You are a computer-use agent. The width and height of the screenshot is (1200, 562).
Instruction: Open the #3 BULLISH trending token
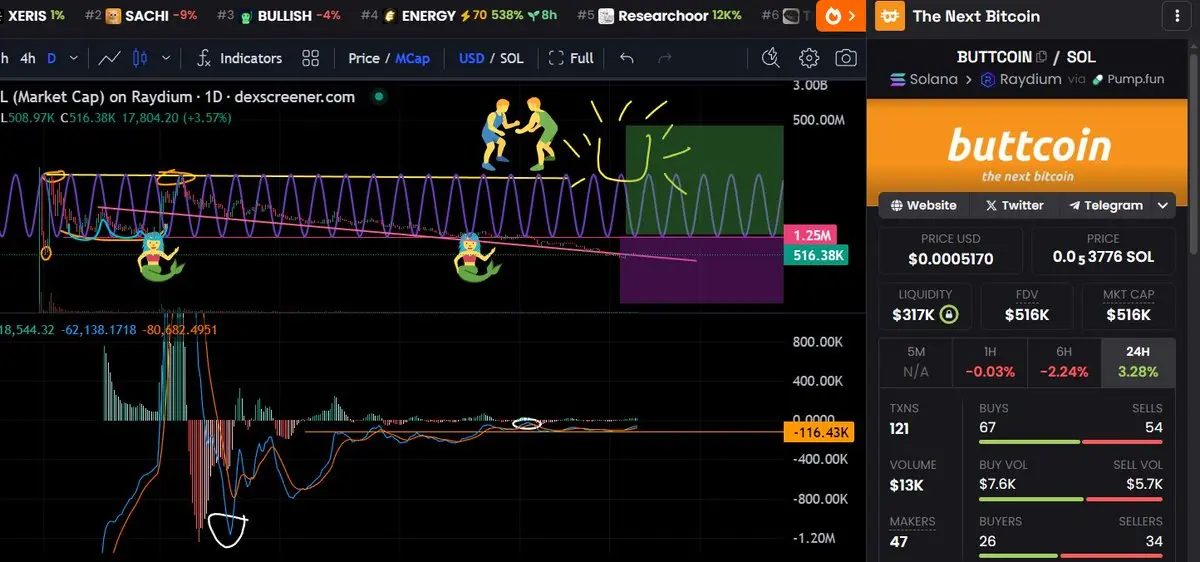279,16
